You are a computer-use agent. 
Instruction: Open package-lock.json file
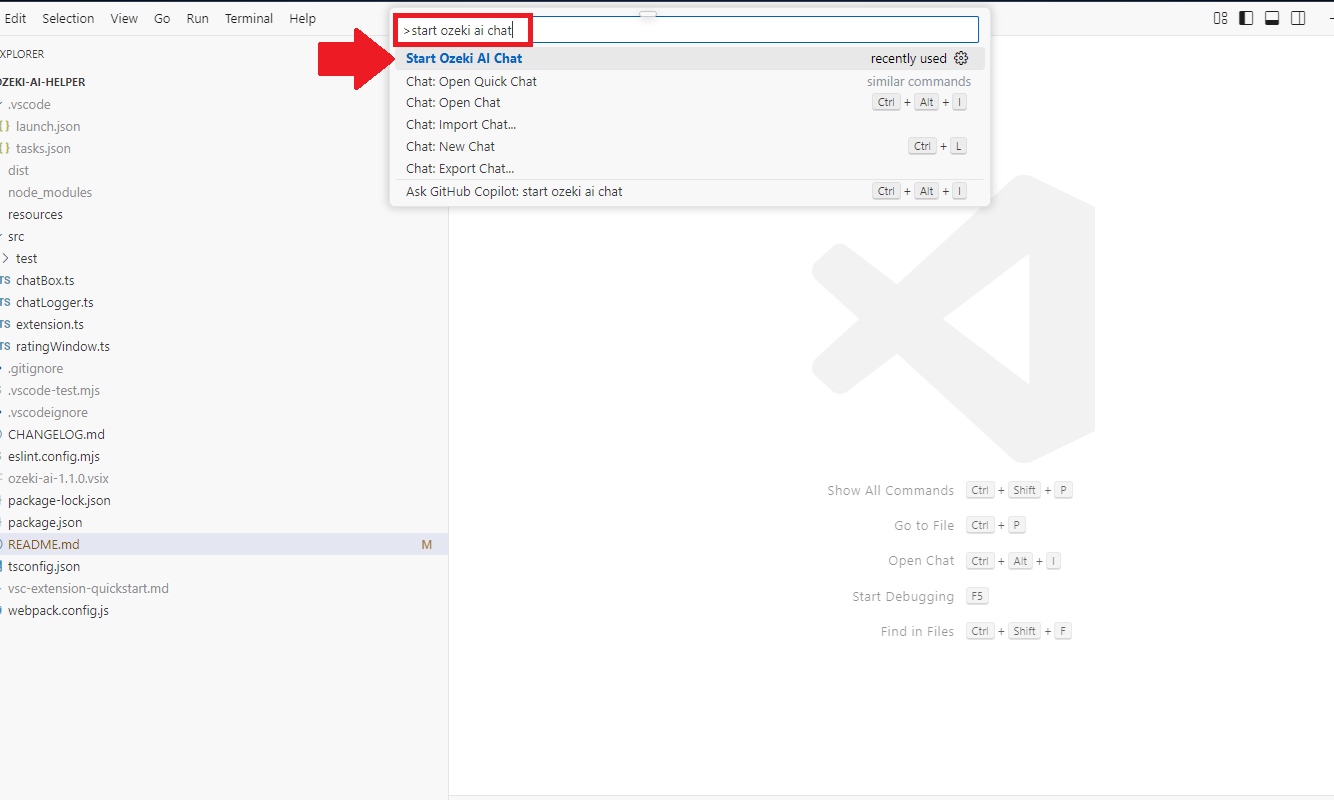point(224,500)
